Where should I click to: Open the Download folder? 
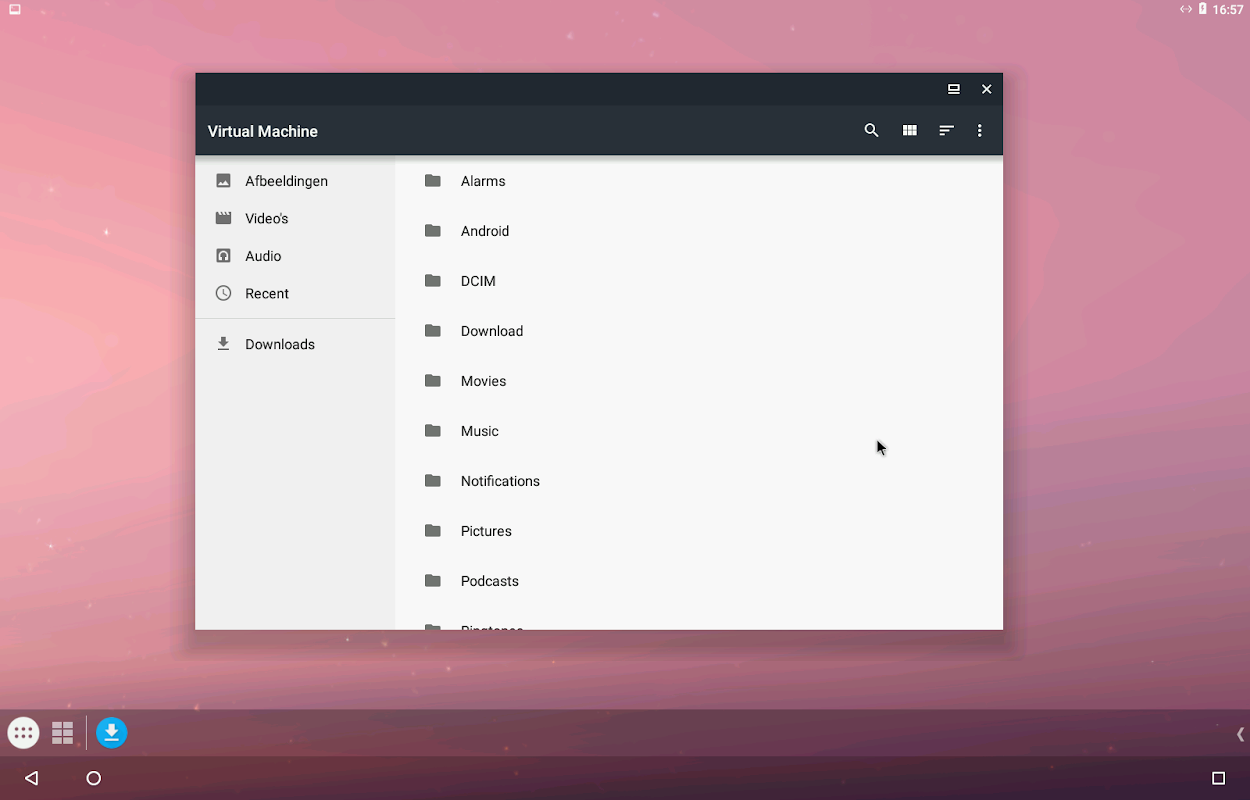click(491, 331)
